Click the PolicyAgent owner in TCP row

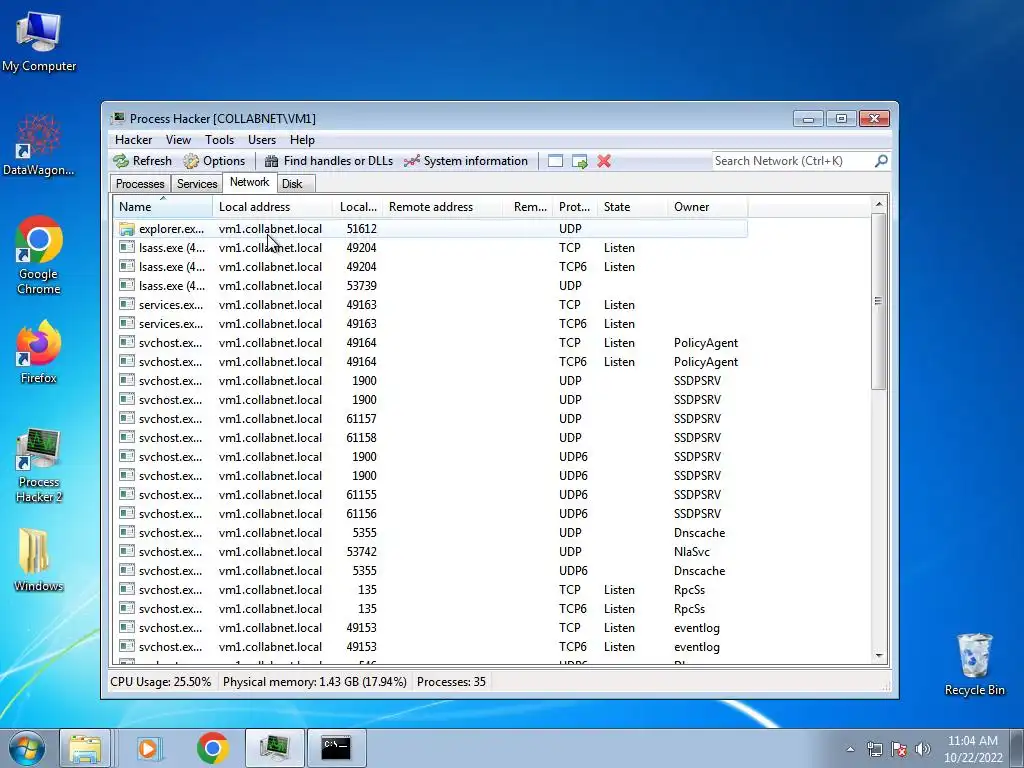(706, 343)
